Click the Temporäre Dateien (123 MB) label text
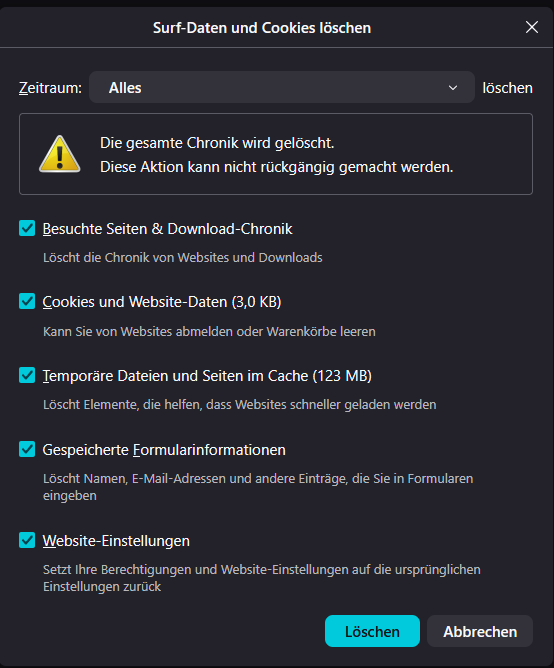554x668 pixels. tap(207, 376)
